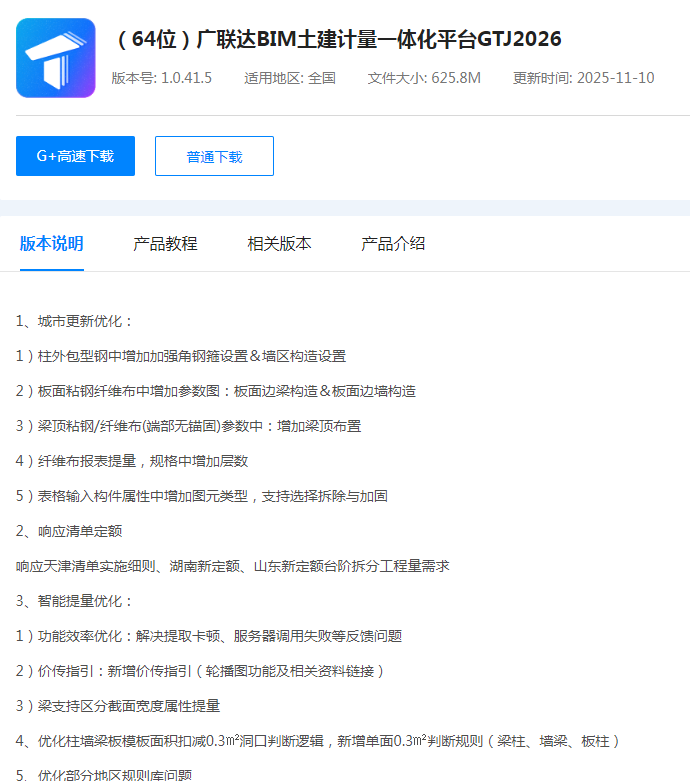View the 相关版本 tab
This screenshot has height=781, width=690.
(279, 244)
